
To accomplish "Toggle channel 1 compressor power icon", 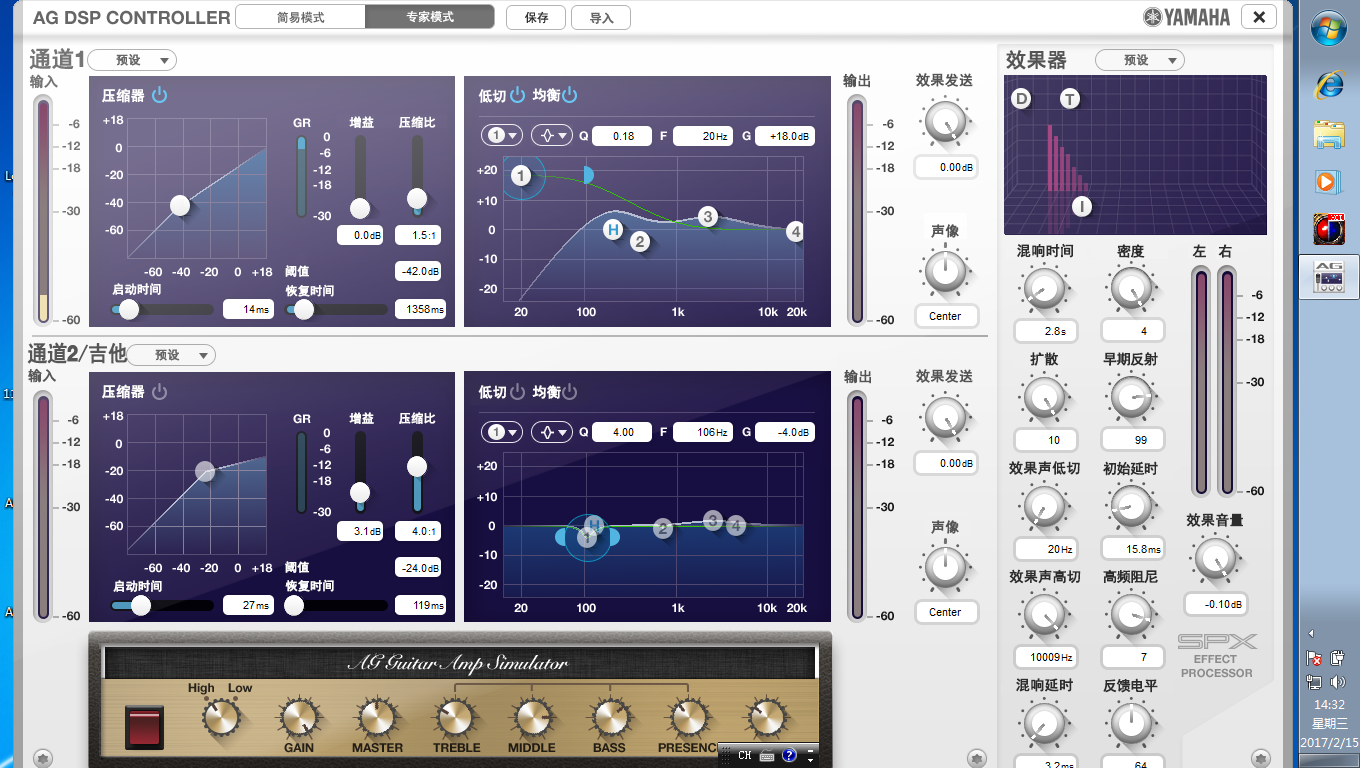I will (160, 96).
